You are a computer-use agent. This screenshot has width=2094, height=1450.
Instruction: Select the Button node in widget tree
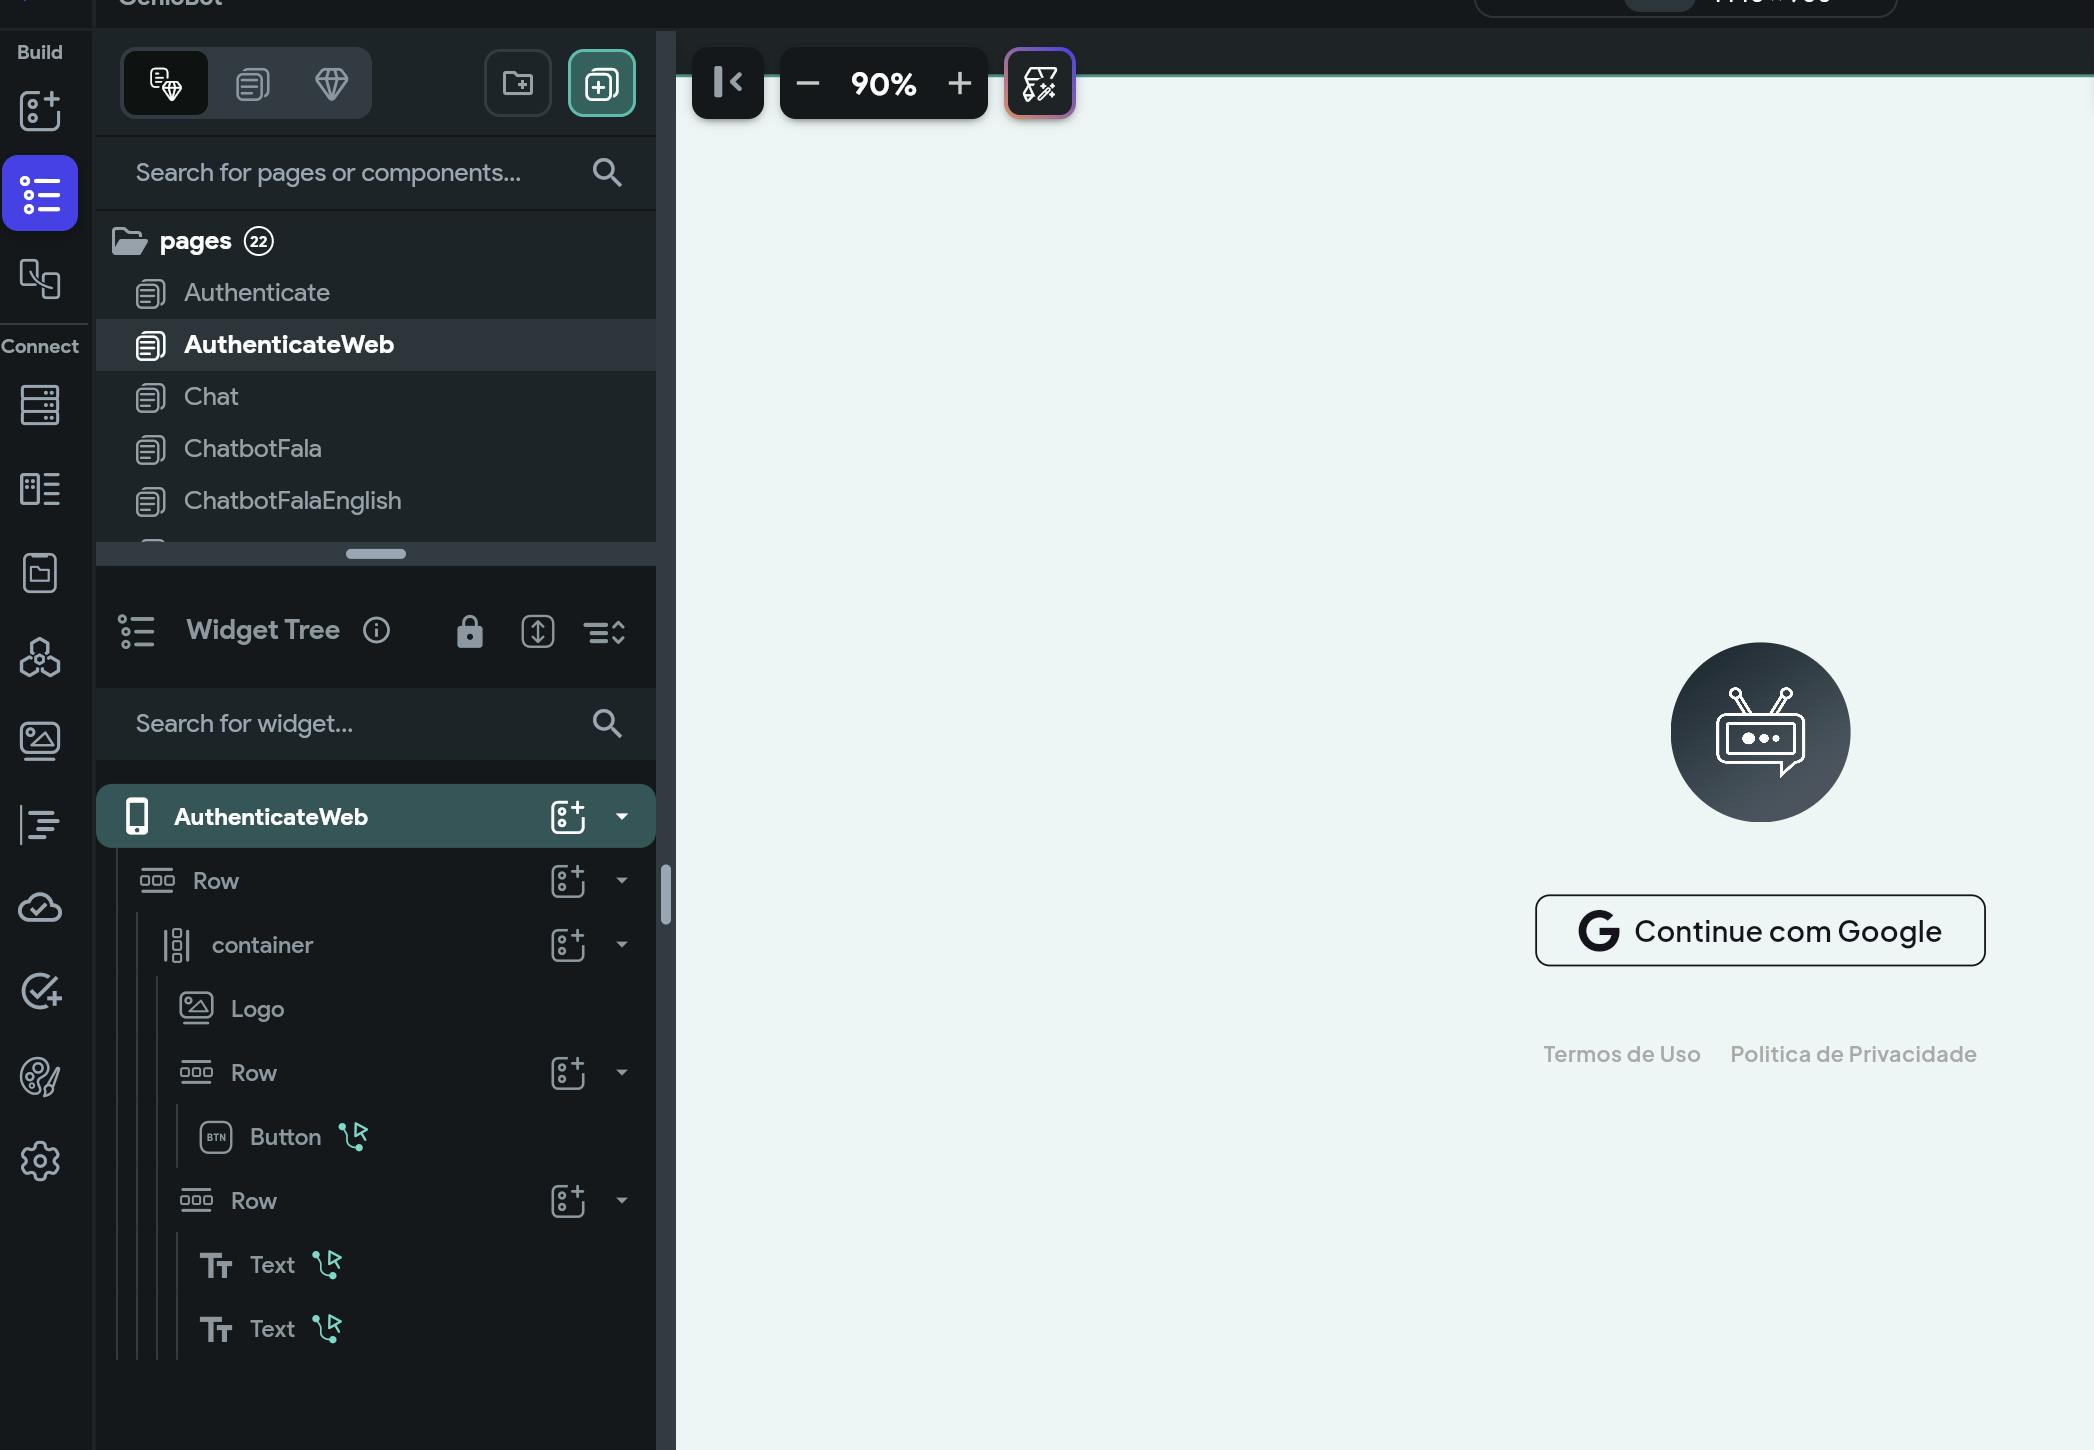coord(285,1137)
